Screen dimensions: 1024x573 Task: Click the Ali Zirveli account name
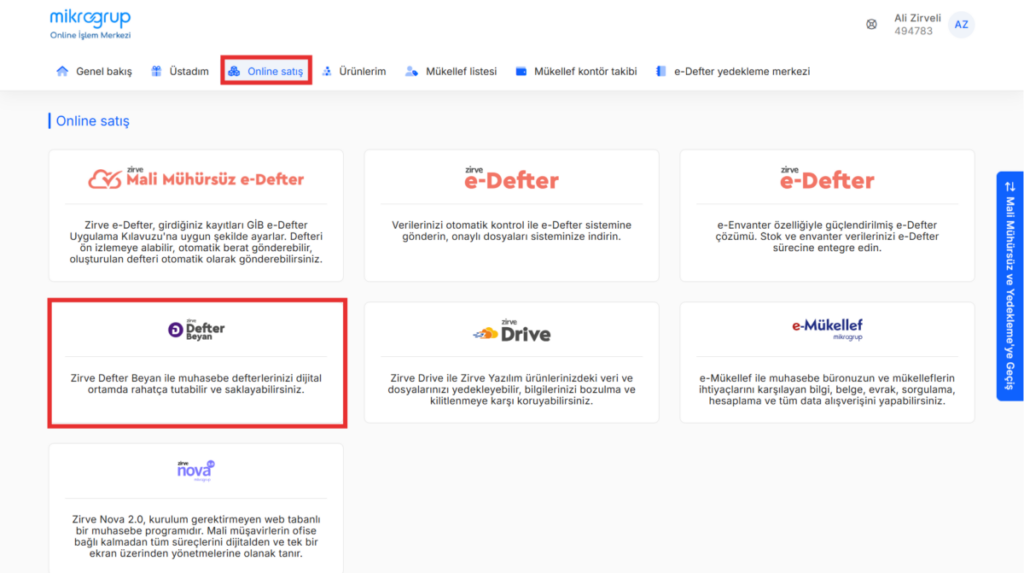tap(917, 18)
